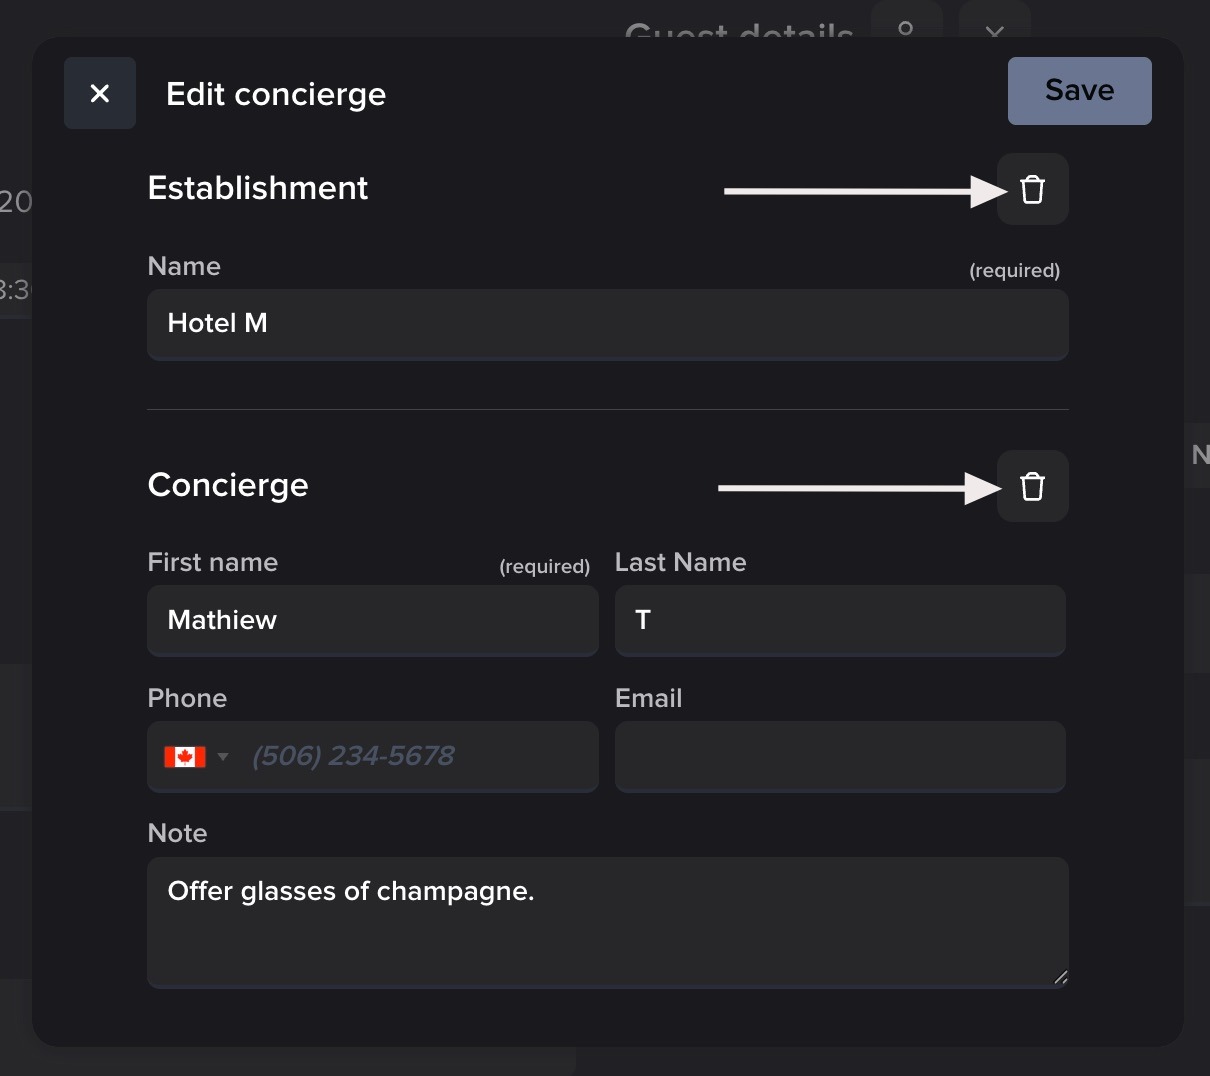
Task: Focus the empty Email input field
Action: pos(840,757)
